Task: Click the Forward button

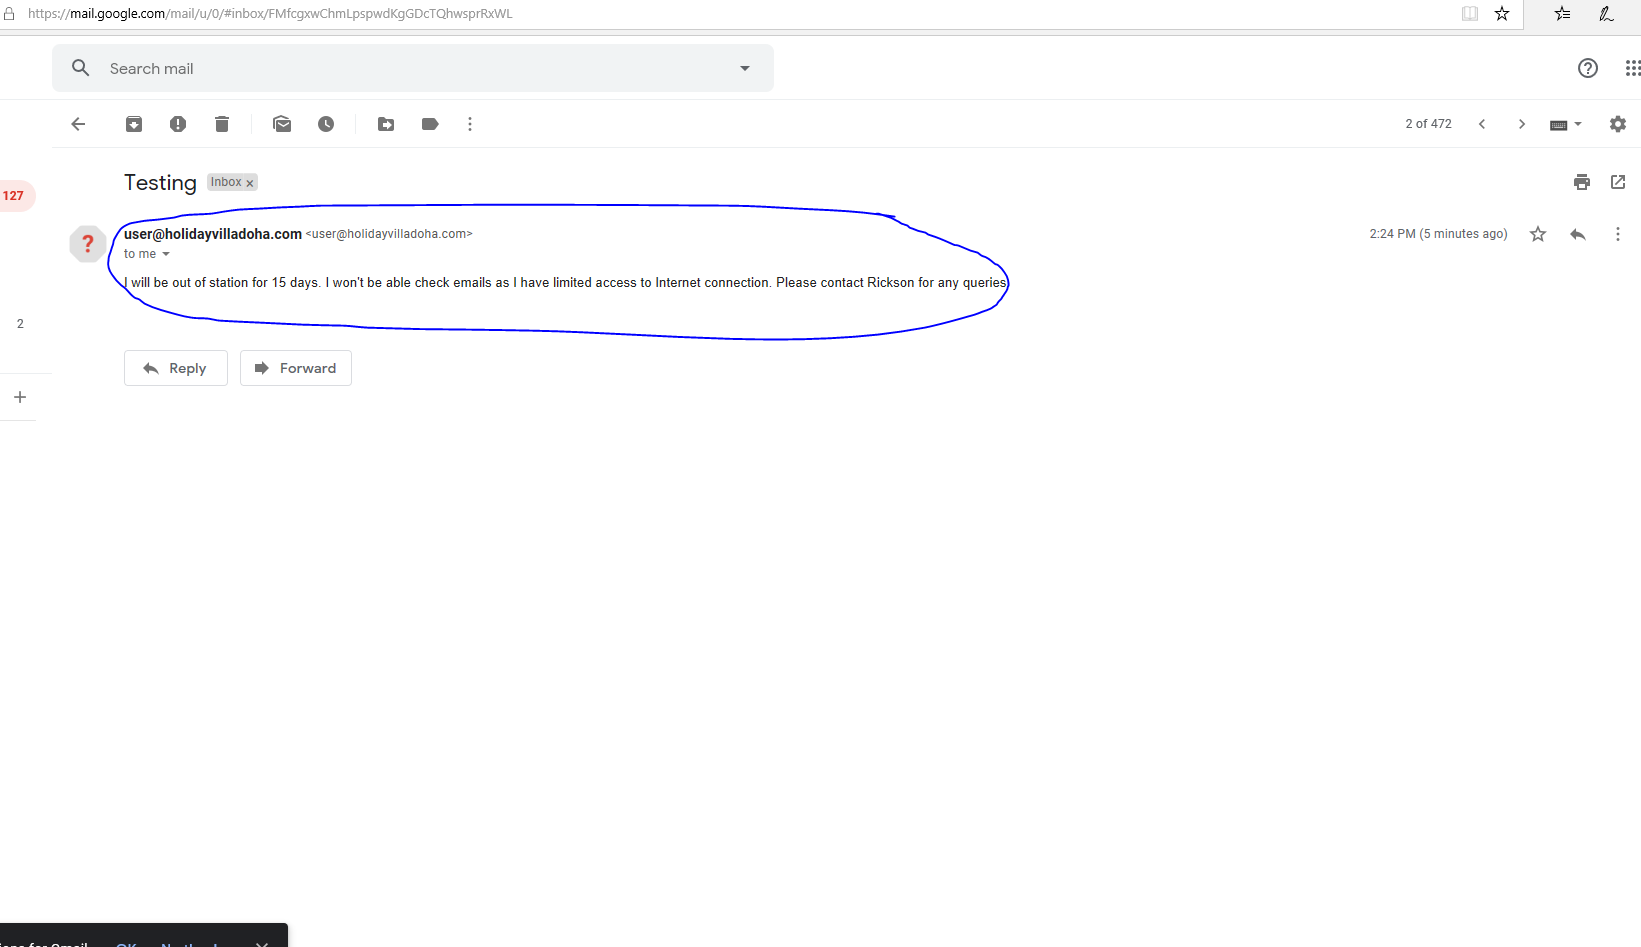Action: tap(296, 368)
